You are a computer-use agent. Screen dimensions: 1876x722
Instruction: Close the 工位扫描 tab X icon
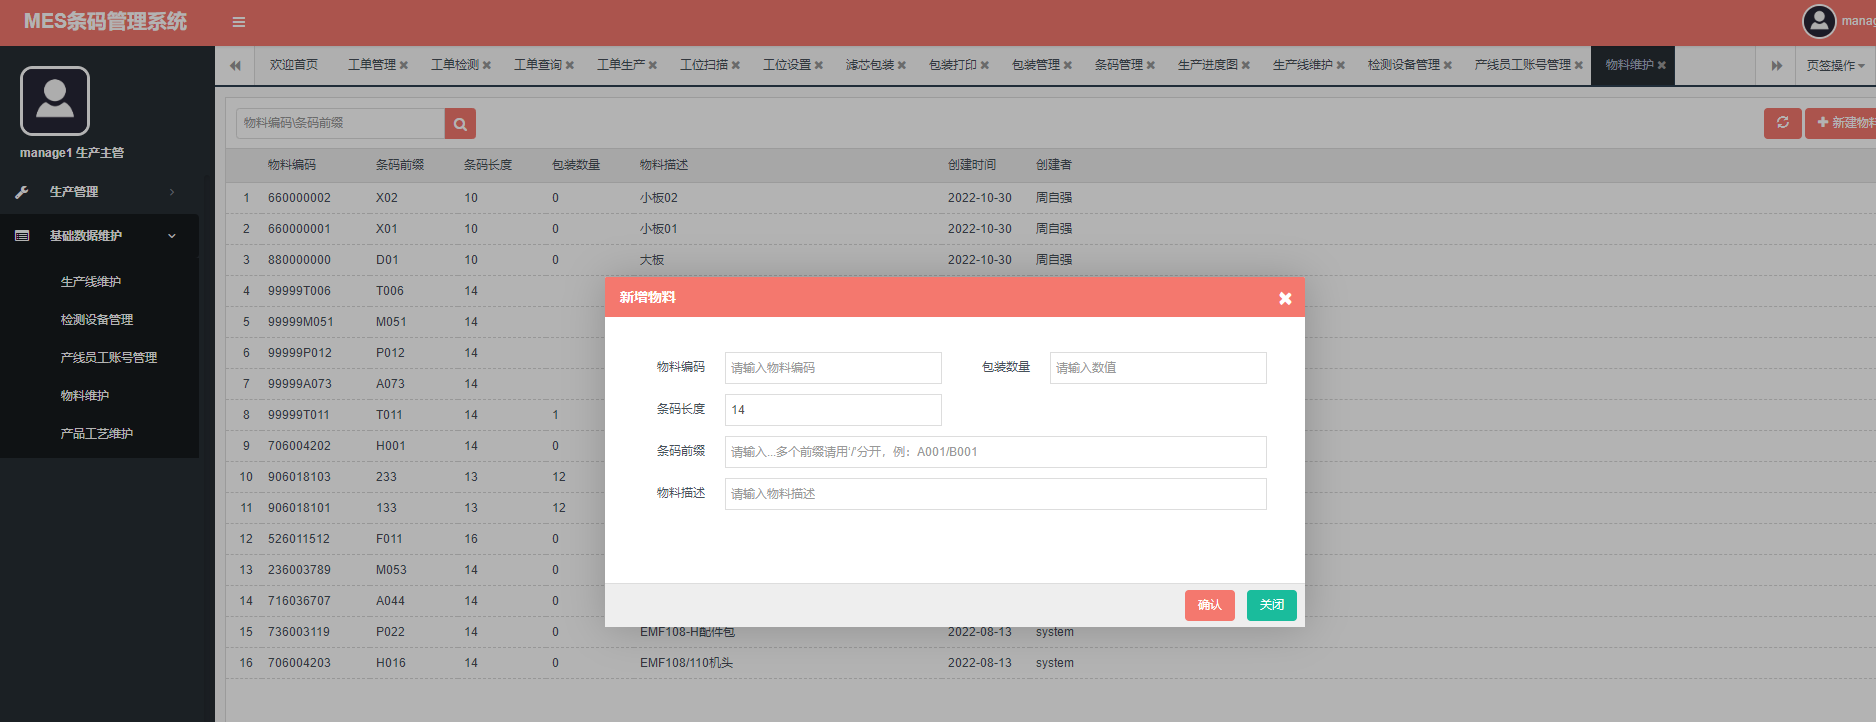pos(736,66)
